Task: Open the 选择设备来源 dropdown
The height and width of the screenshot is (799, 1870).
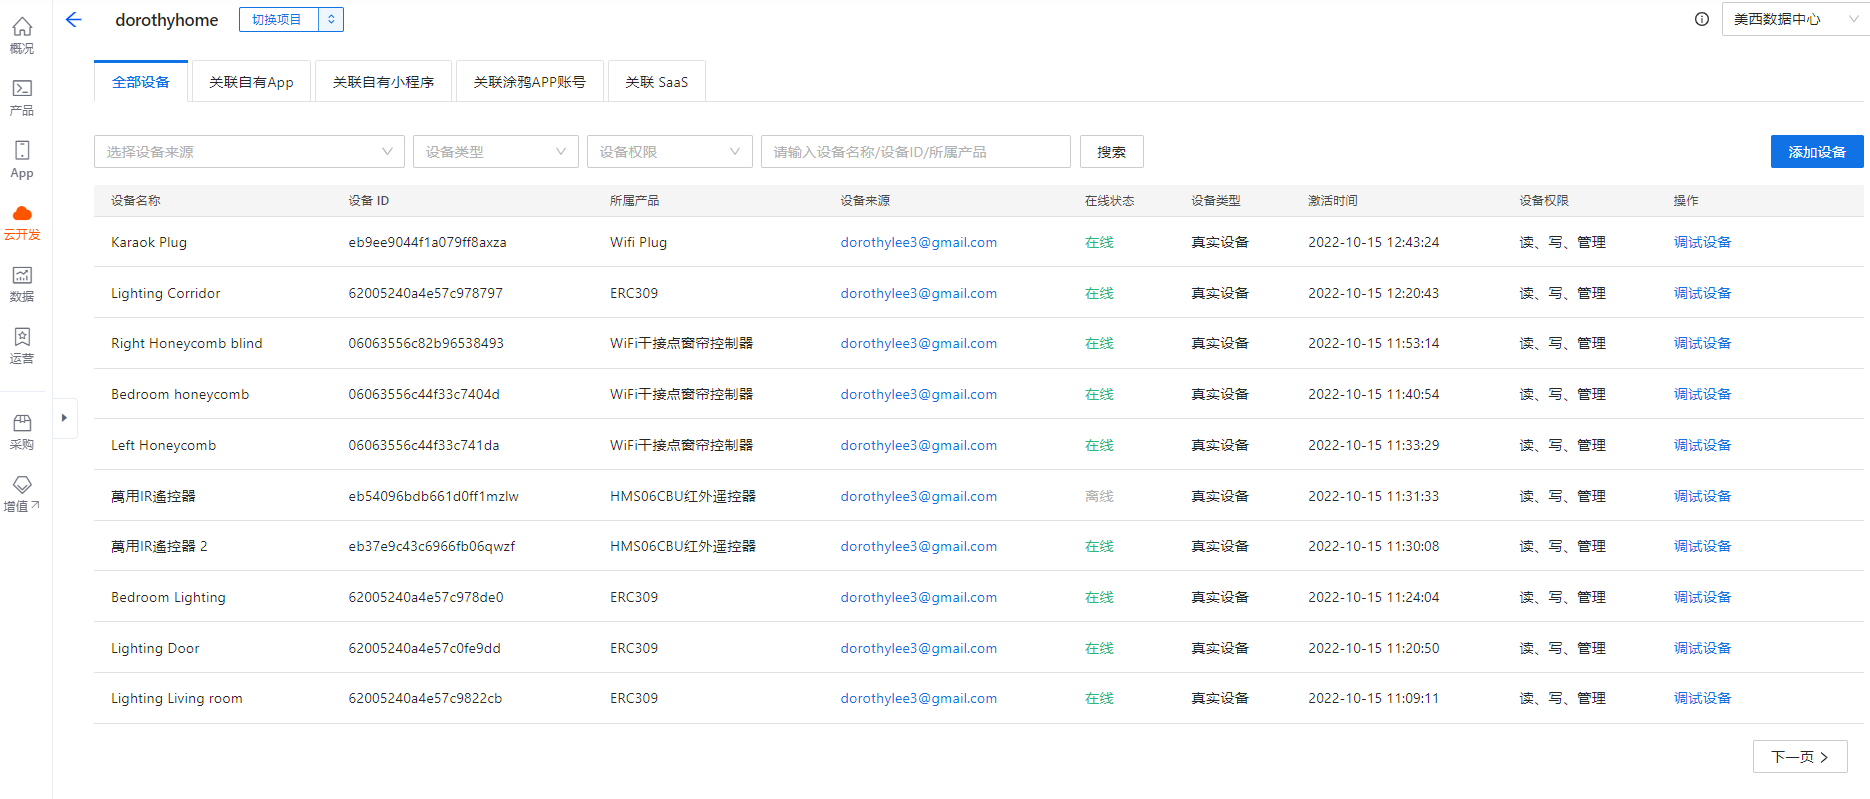Action: pos(249,152)
